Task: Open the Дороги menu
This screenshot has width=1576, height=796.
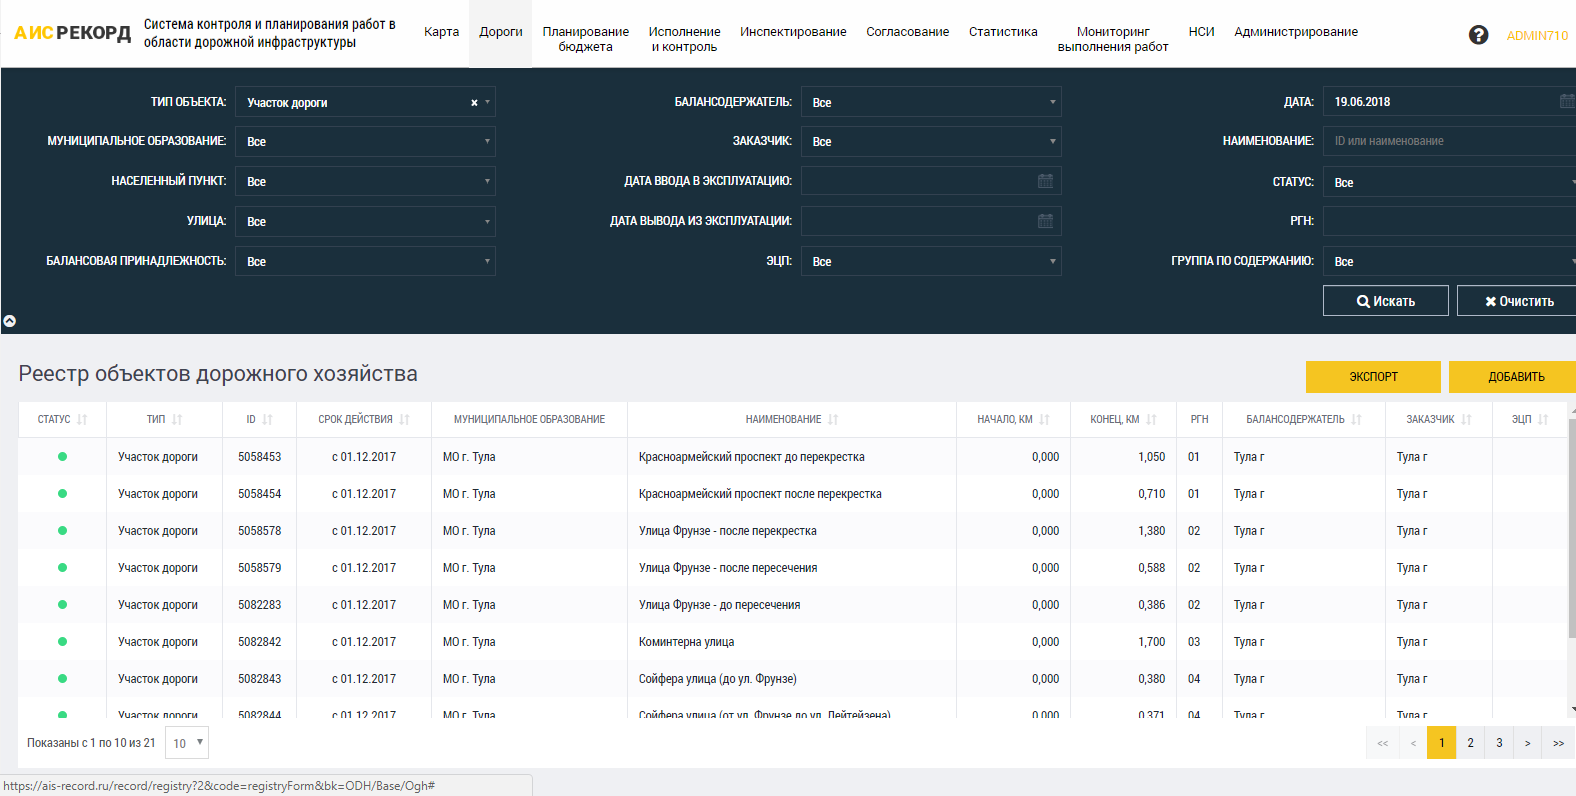Action: click(500, 32)
